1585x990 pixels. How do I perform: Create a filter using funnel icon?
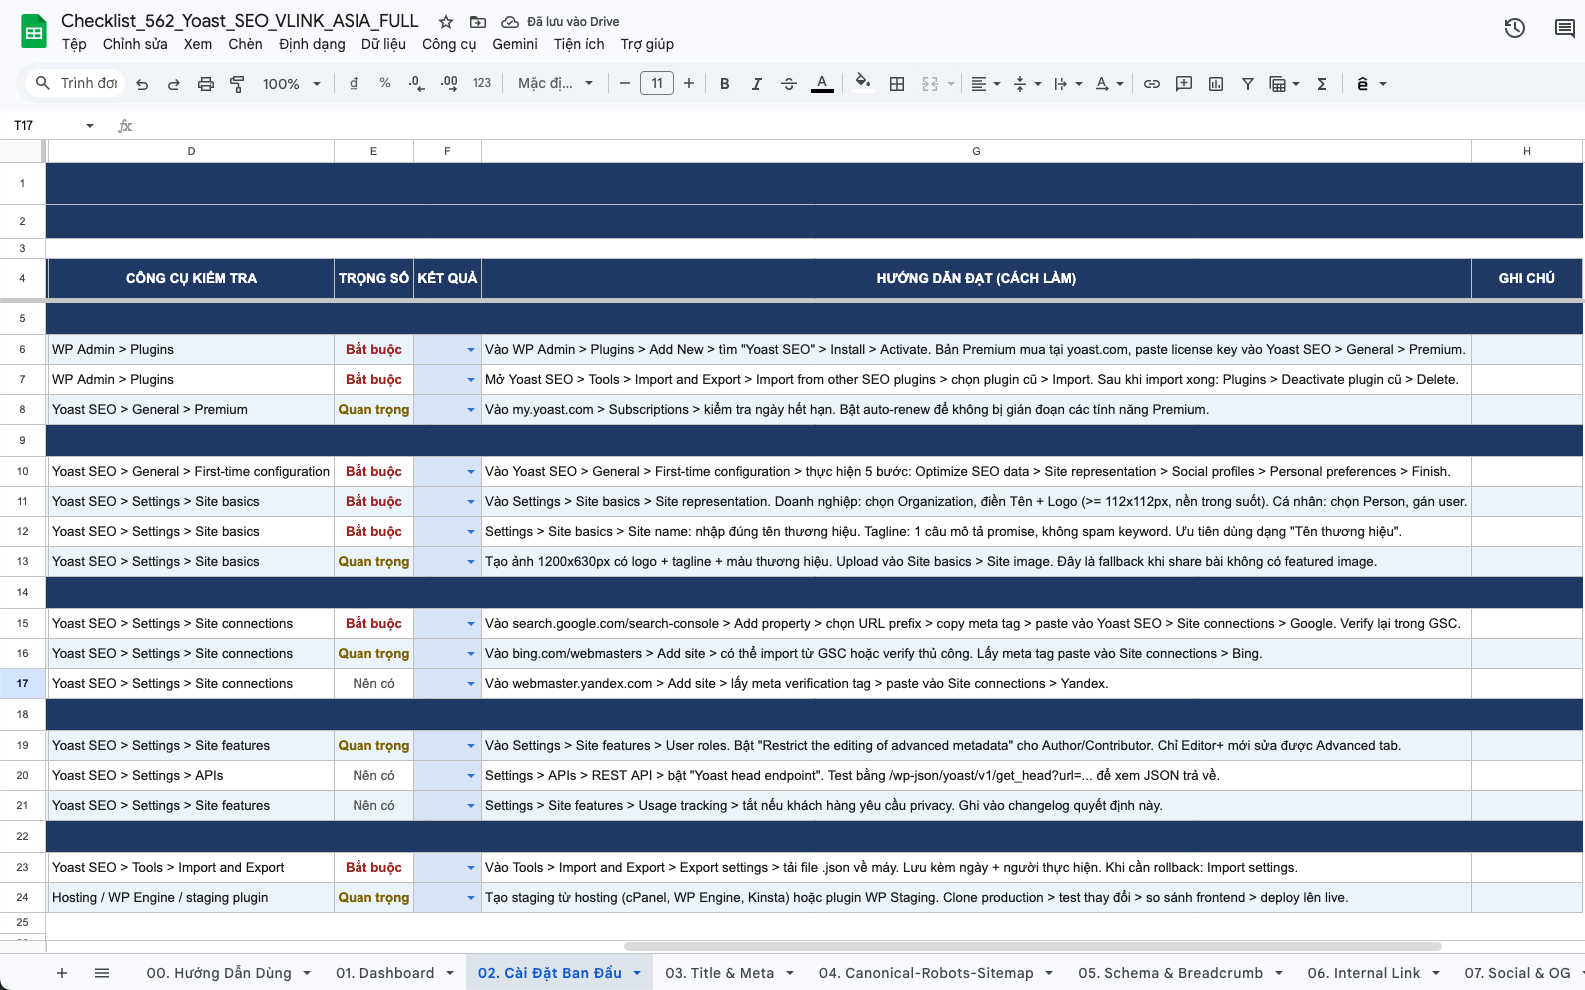coord(1248,84)
